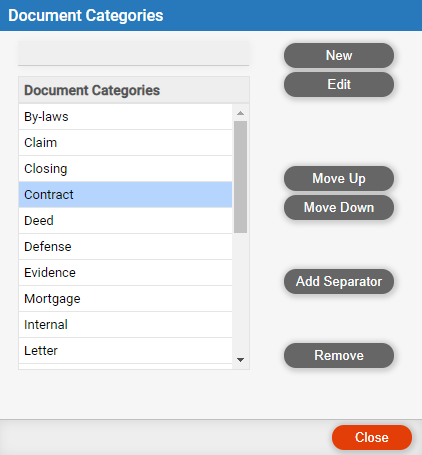422x455 pixels.
Task: Choose the Closing category row
Action: [x=125, y=169]
